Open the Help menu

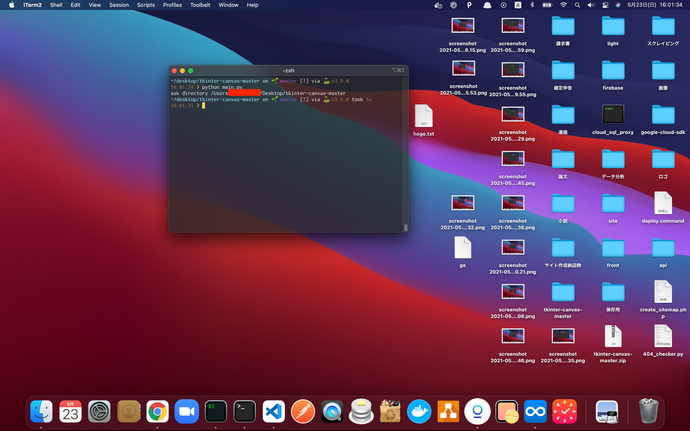(x=253, y=5)
